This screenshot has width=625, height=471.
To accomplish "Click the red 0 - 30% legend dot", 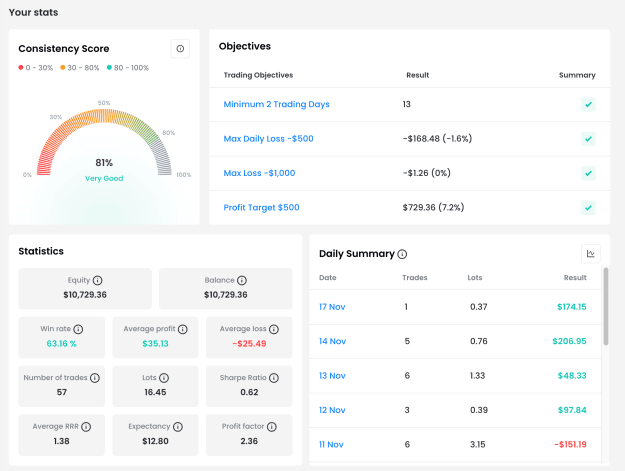I will pos(21,67).
